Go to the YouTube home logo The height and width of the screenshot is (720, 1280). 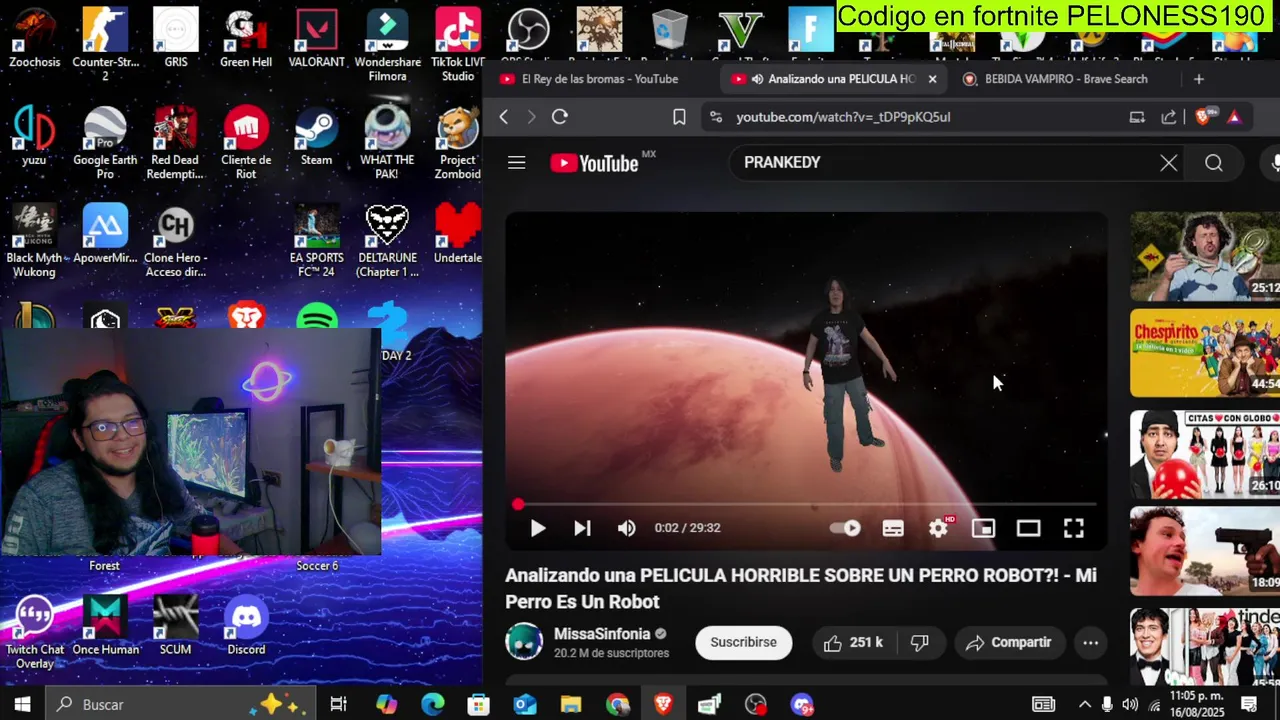(595, 163)
